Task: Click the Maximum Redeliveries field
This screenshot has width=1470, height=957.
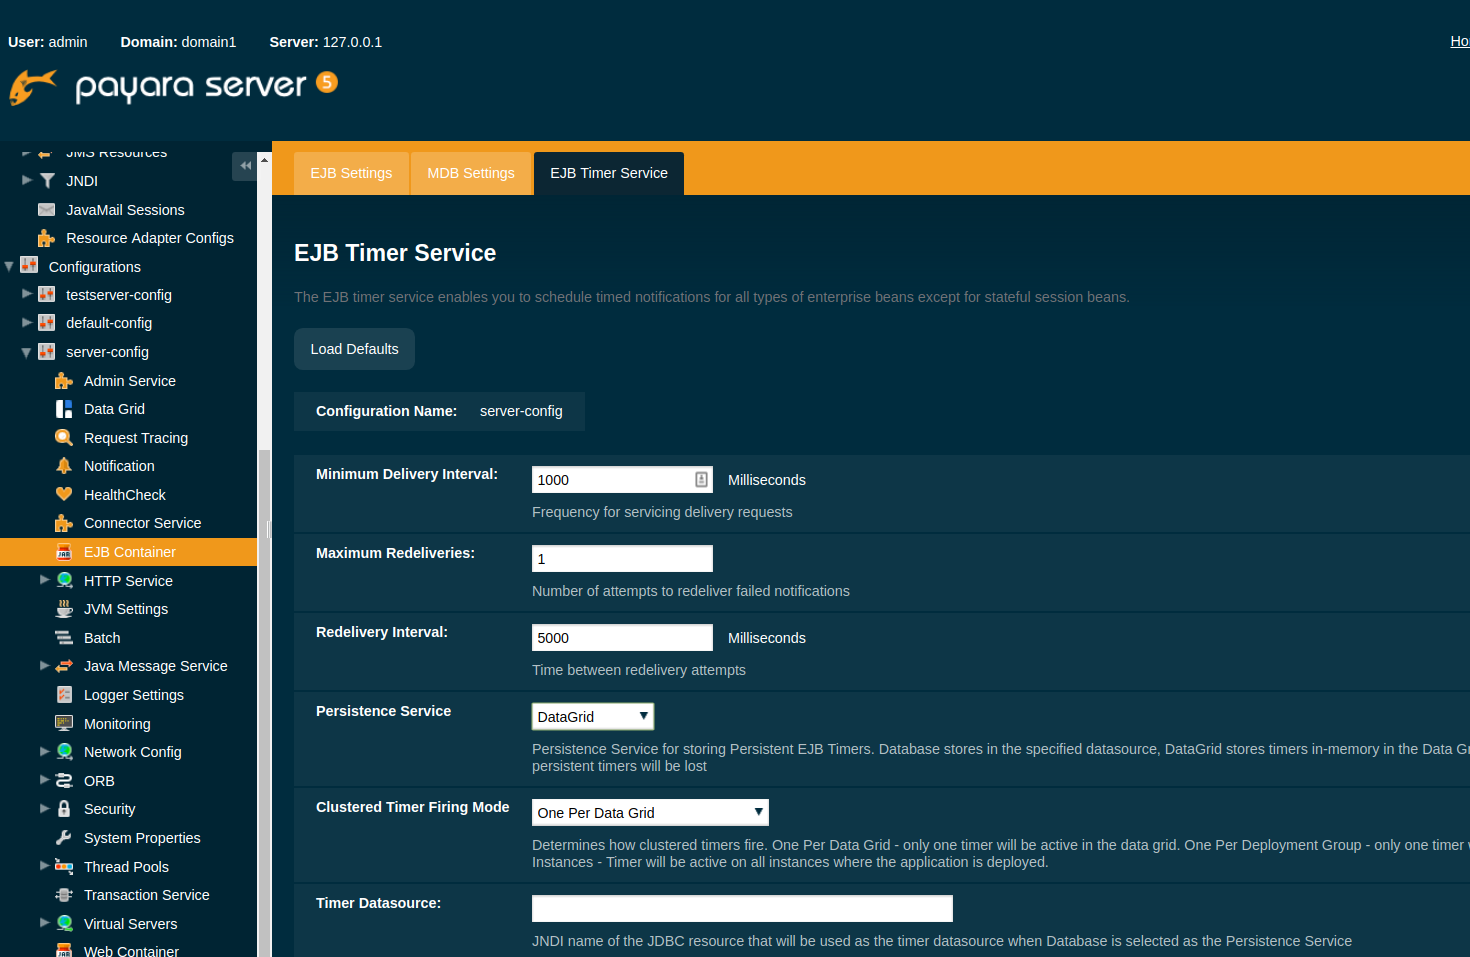Action: 622,558
